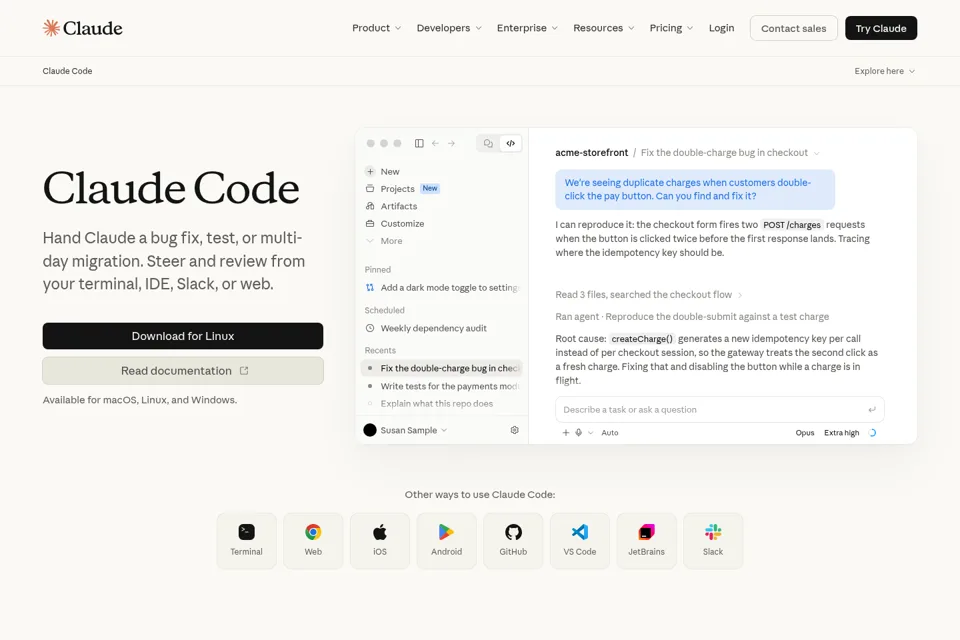Select the Android Google Play tile
Screen dimensions: 960x640
click(x=446, y=541)
